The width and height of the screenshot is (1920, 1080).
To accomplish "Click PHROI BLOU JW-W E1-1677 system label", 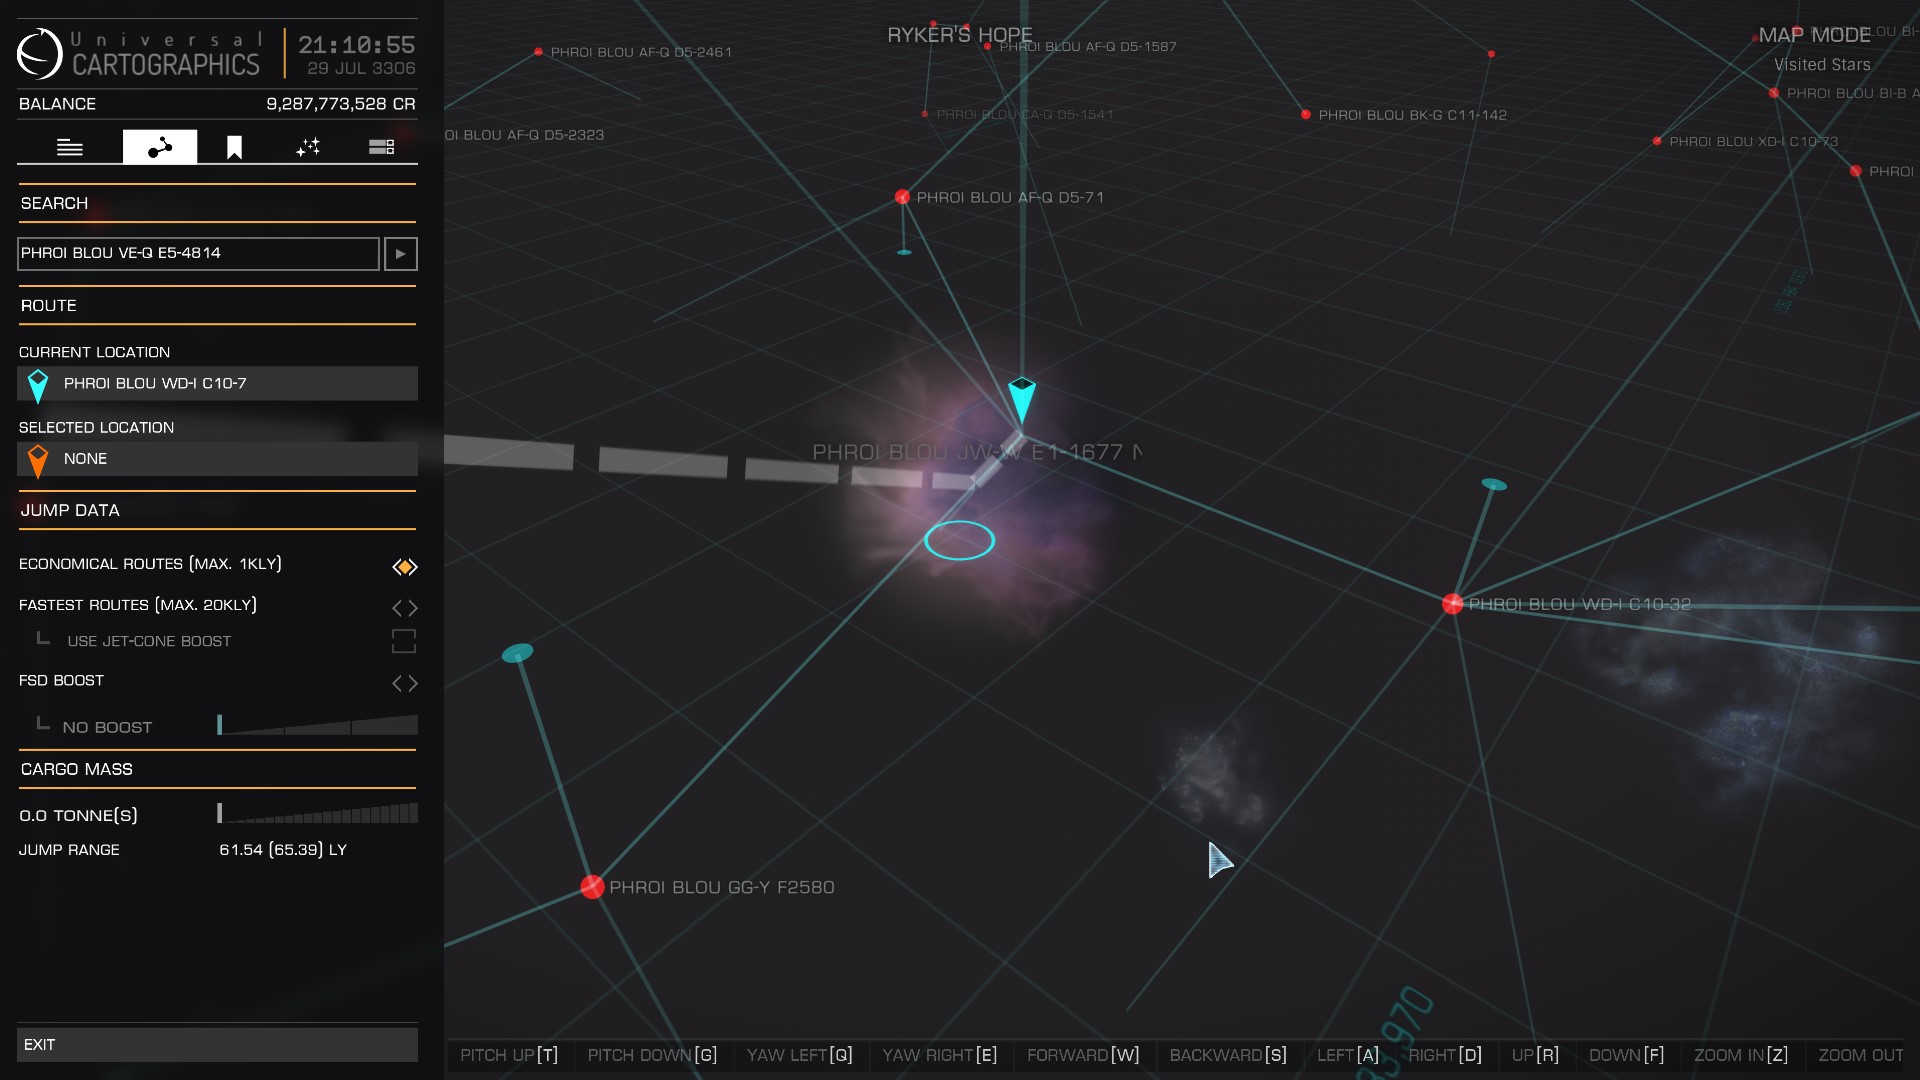I will (x=976, y=452).
